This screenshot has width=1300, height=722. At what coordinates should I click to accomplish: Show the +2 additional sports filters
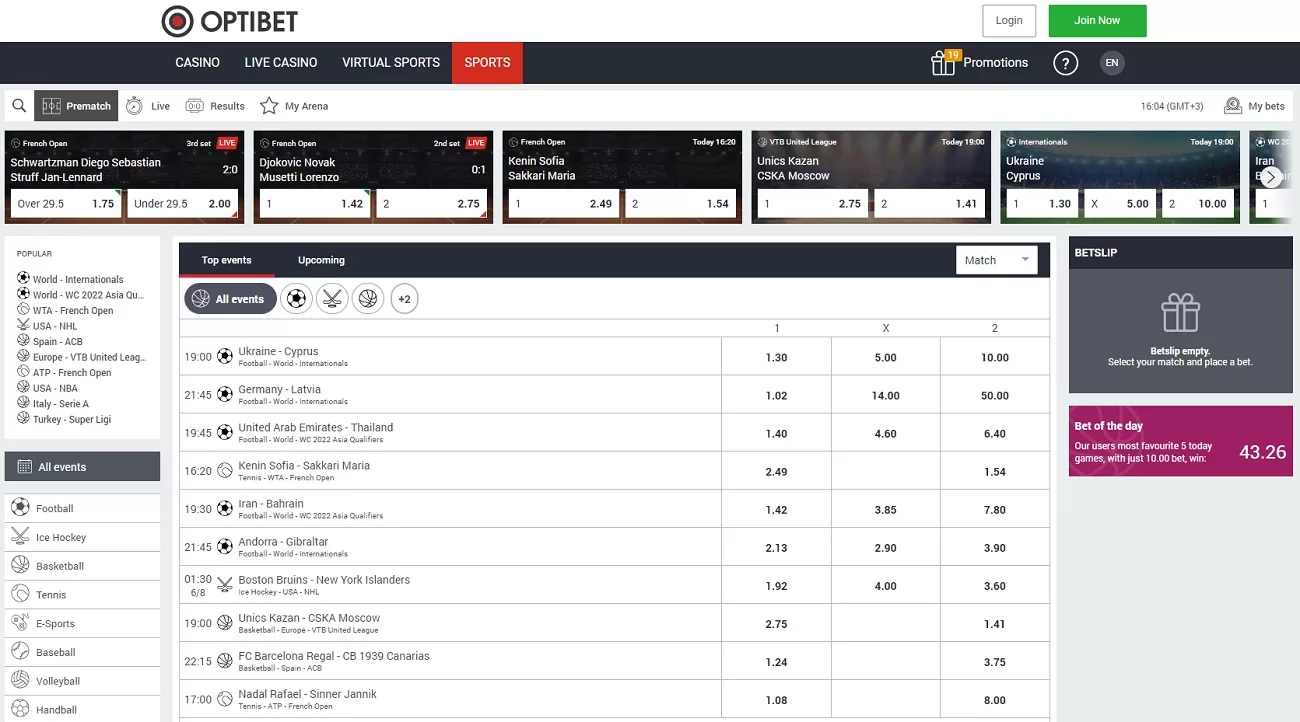click(x=404, y=298)
